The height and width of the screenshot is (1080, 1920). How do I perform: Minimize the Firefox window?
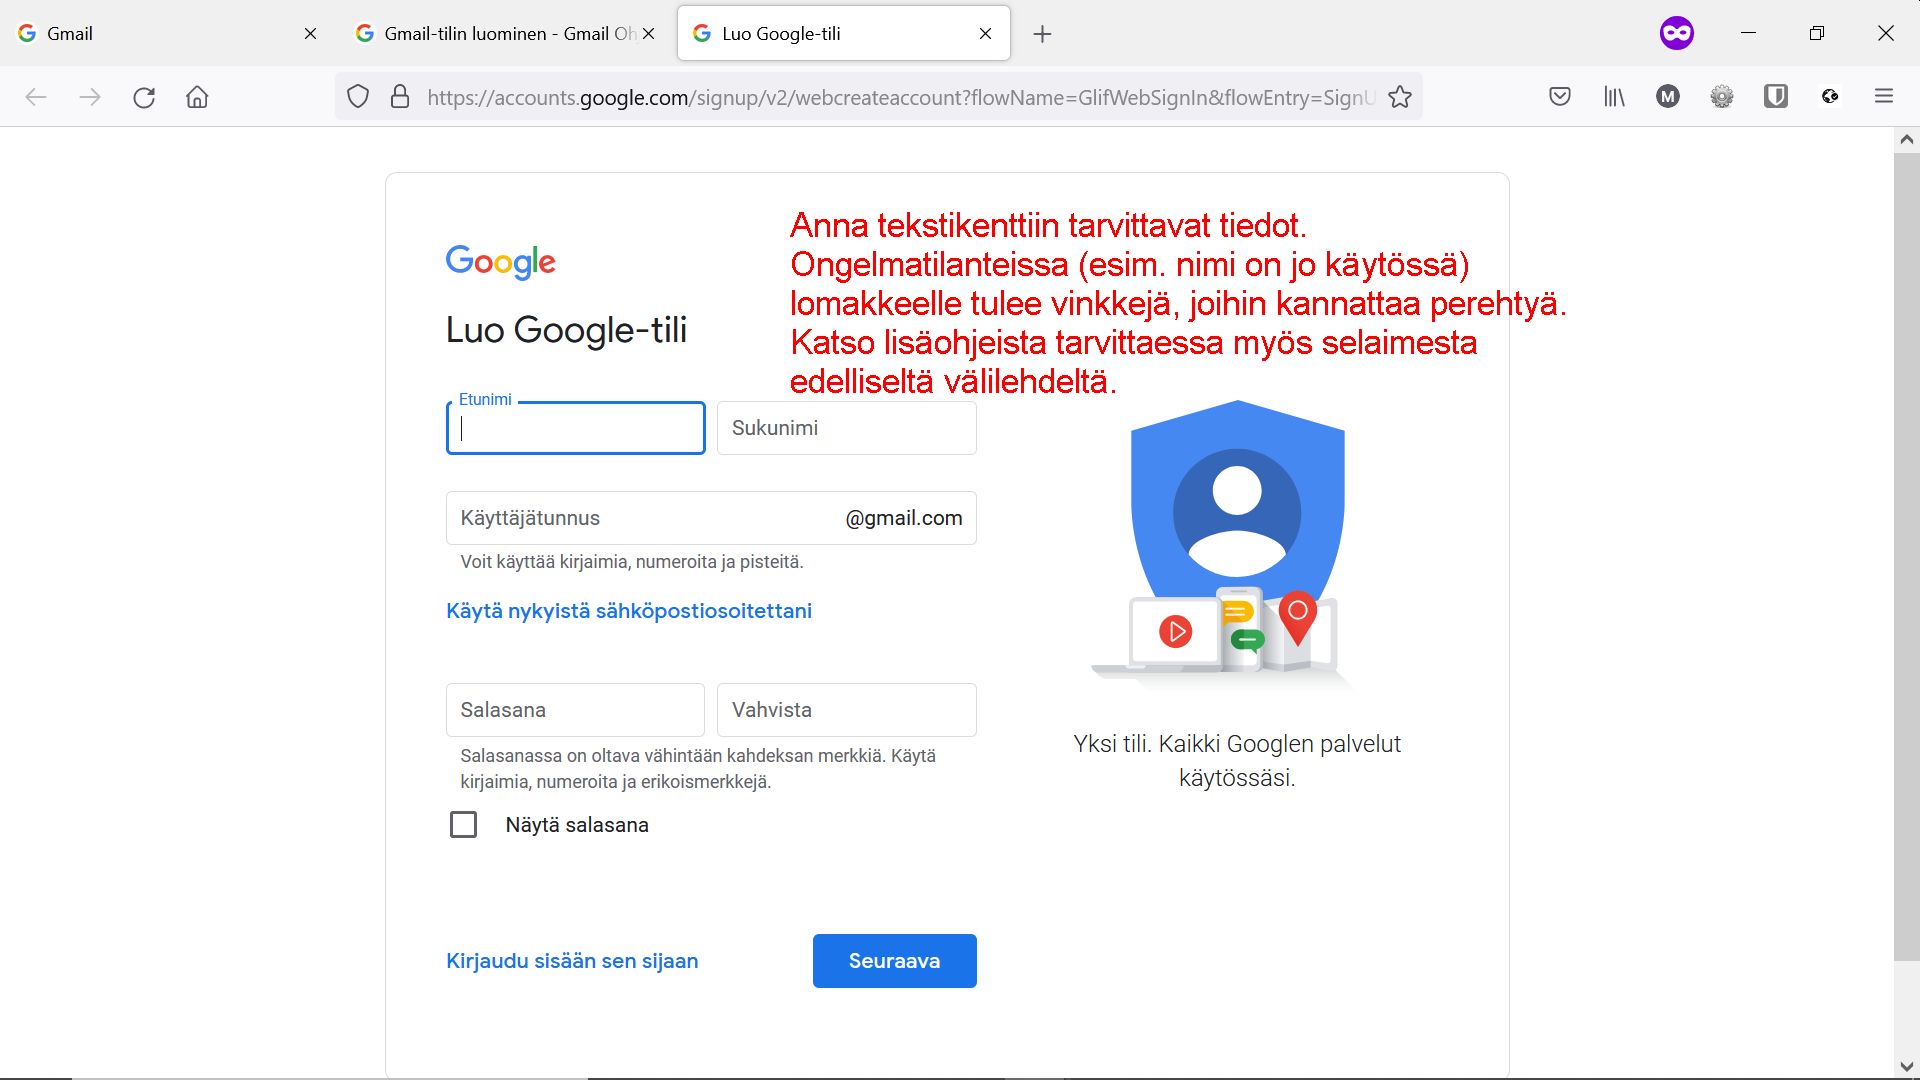click(1748, 33)
